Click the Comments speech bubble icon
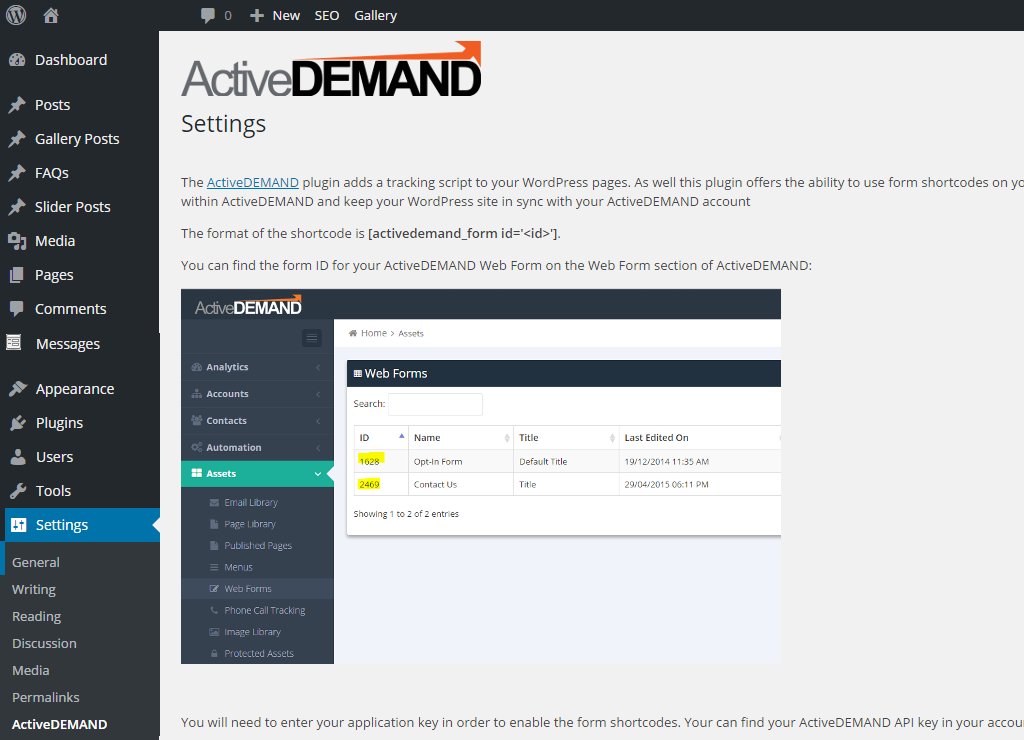This screenshot has width=1024, height=740. pyautogui.click(x=18, y=308)
